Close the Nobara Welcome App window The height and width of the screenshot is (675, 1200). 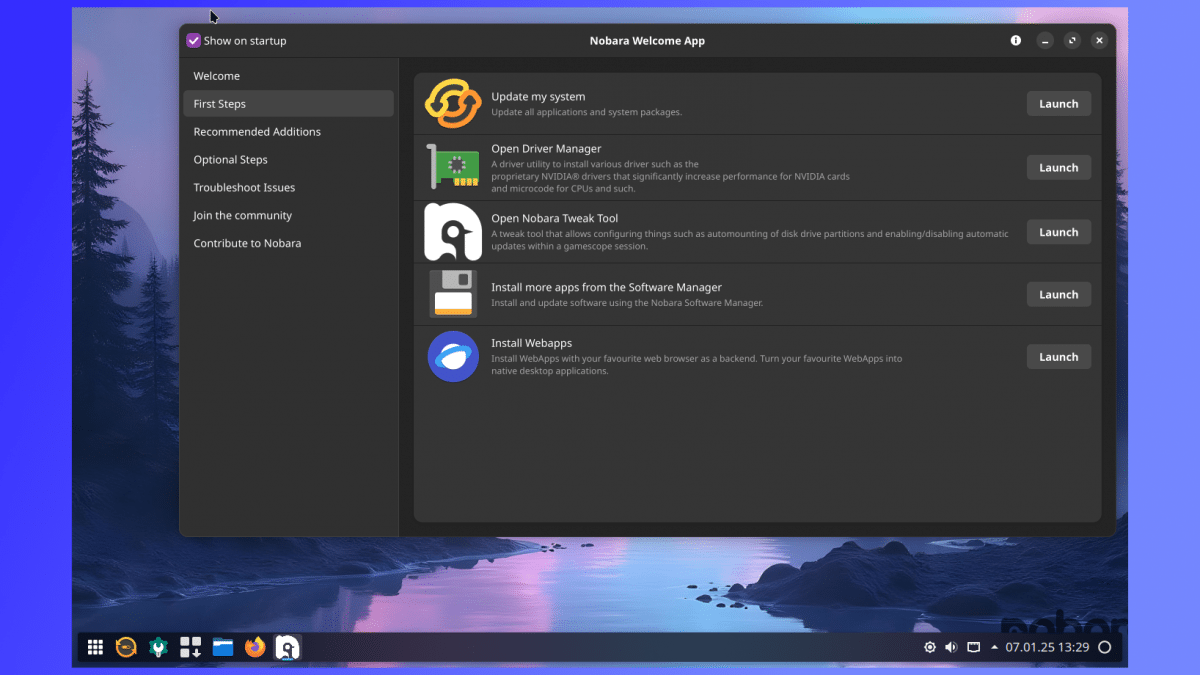(1099, 41)
